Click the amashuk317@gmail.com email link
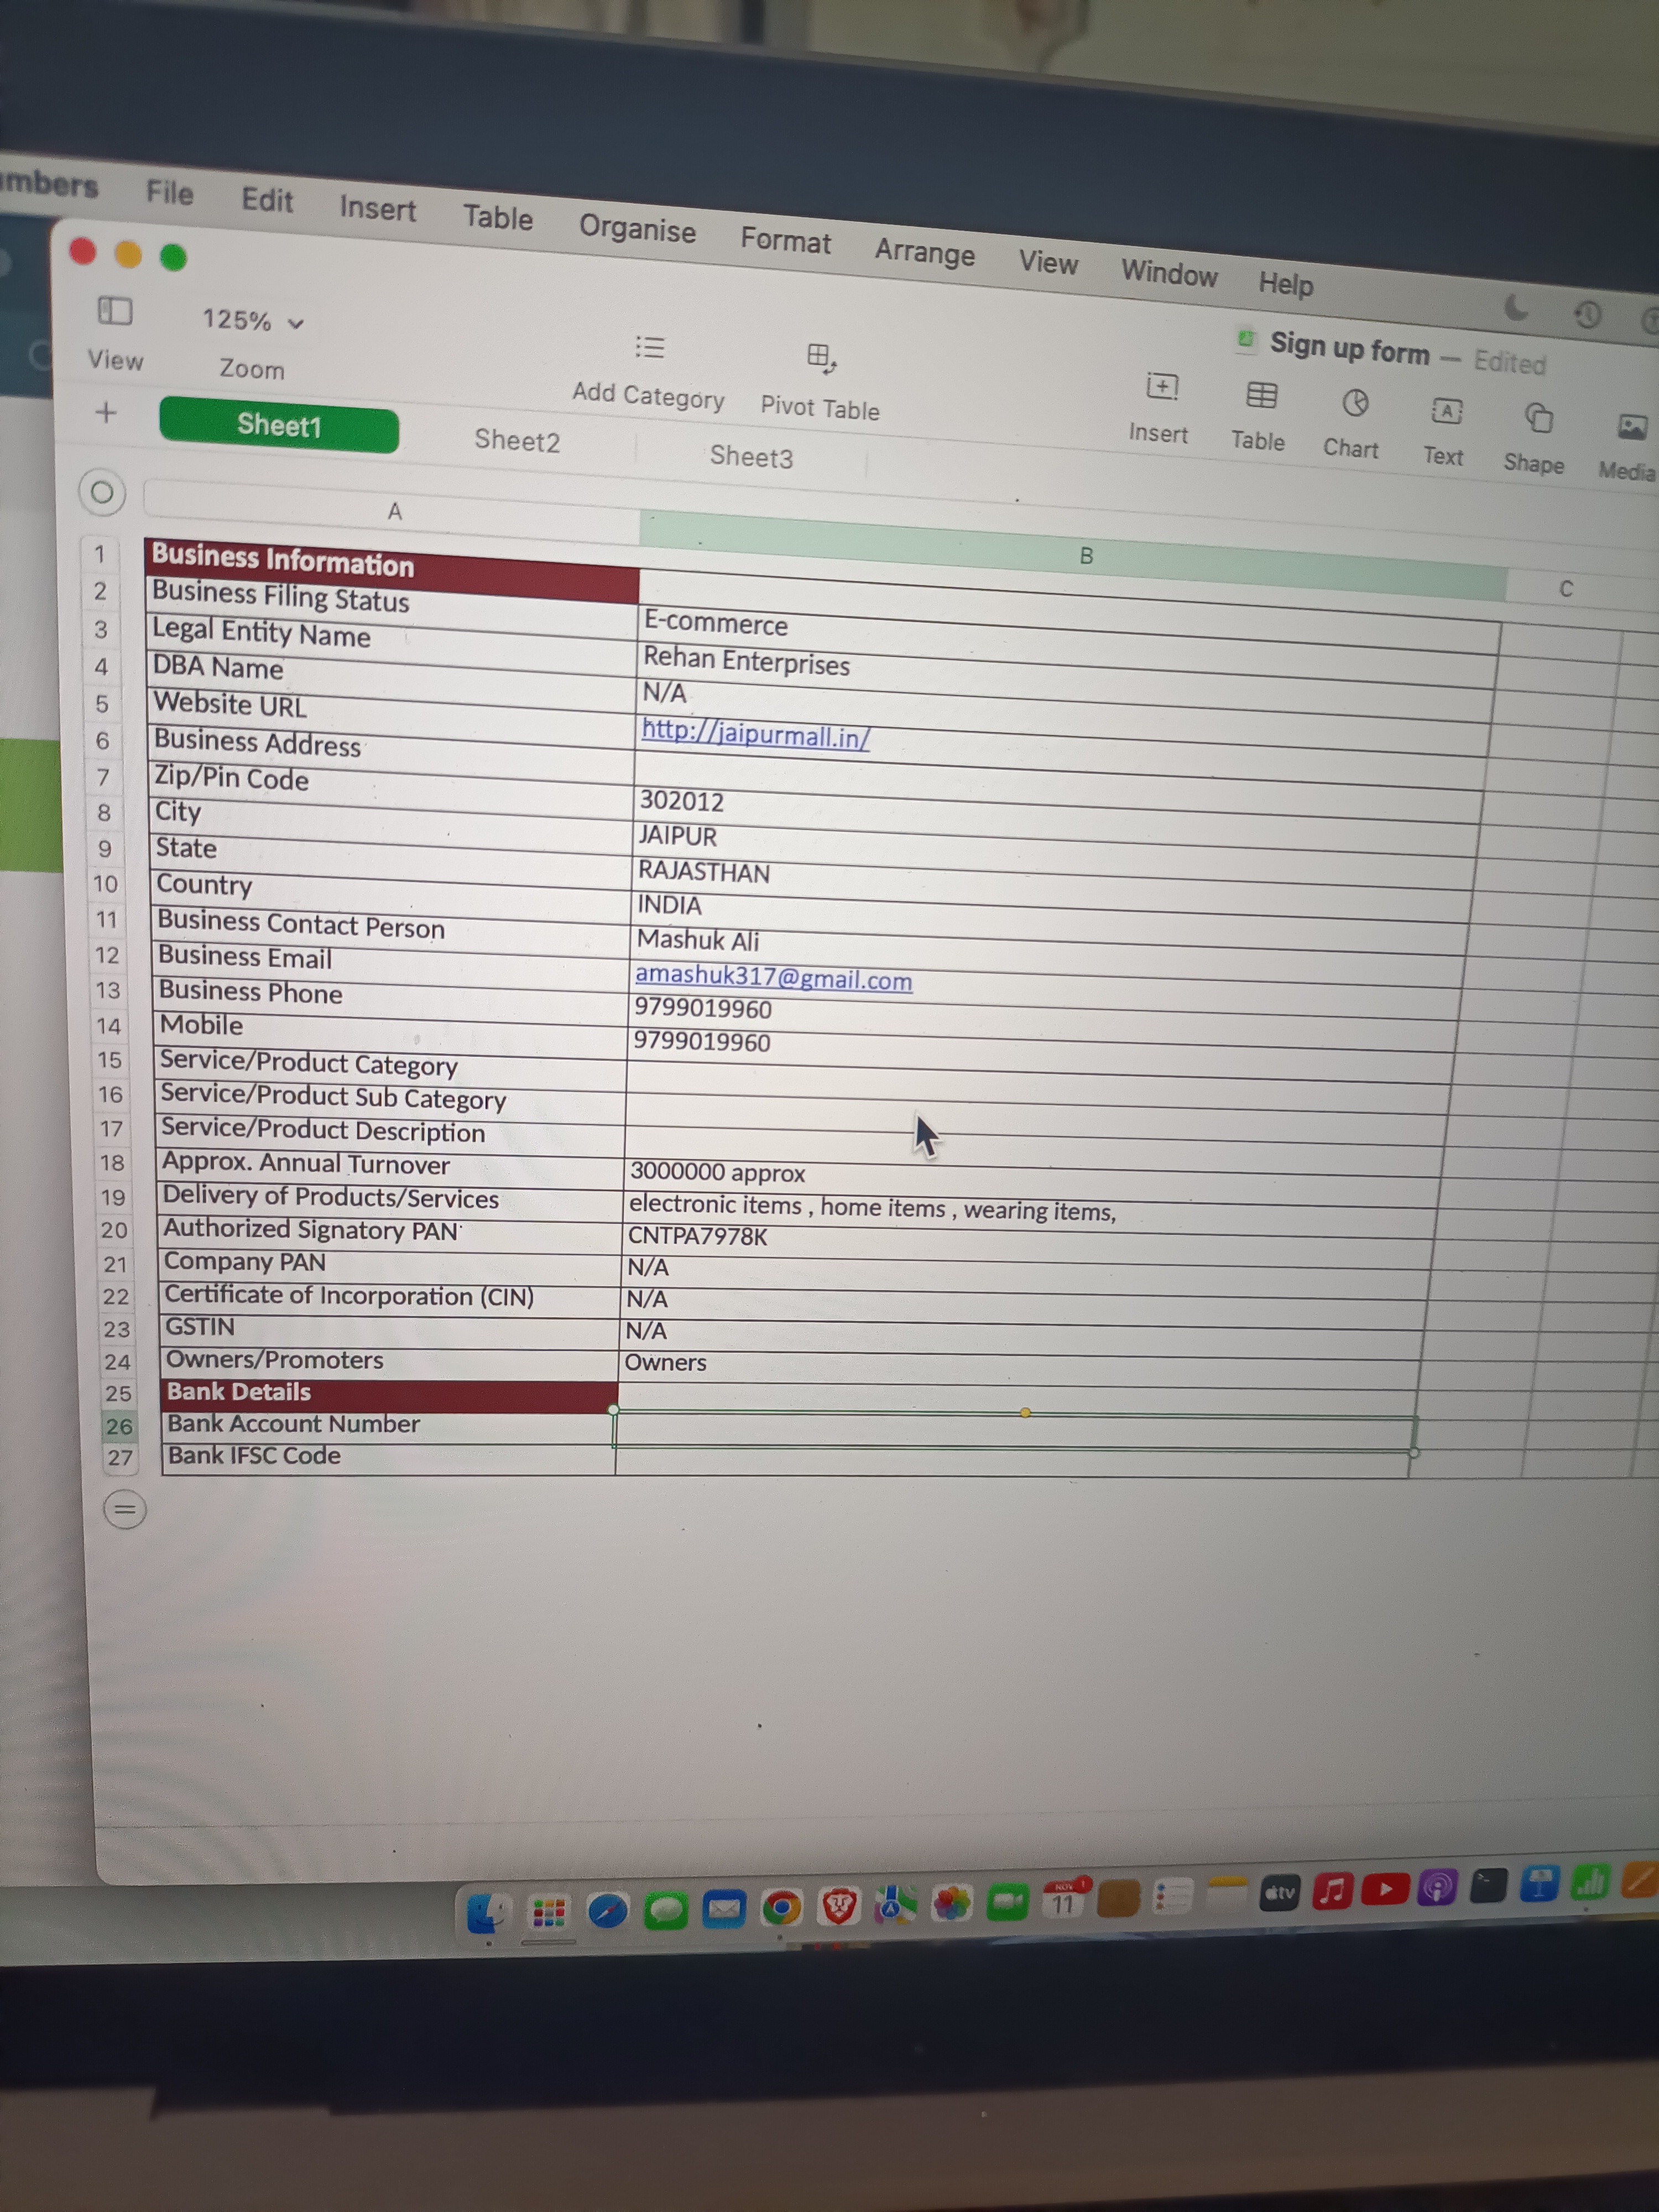1659x2212 pixels. pos(773,977)
